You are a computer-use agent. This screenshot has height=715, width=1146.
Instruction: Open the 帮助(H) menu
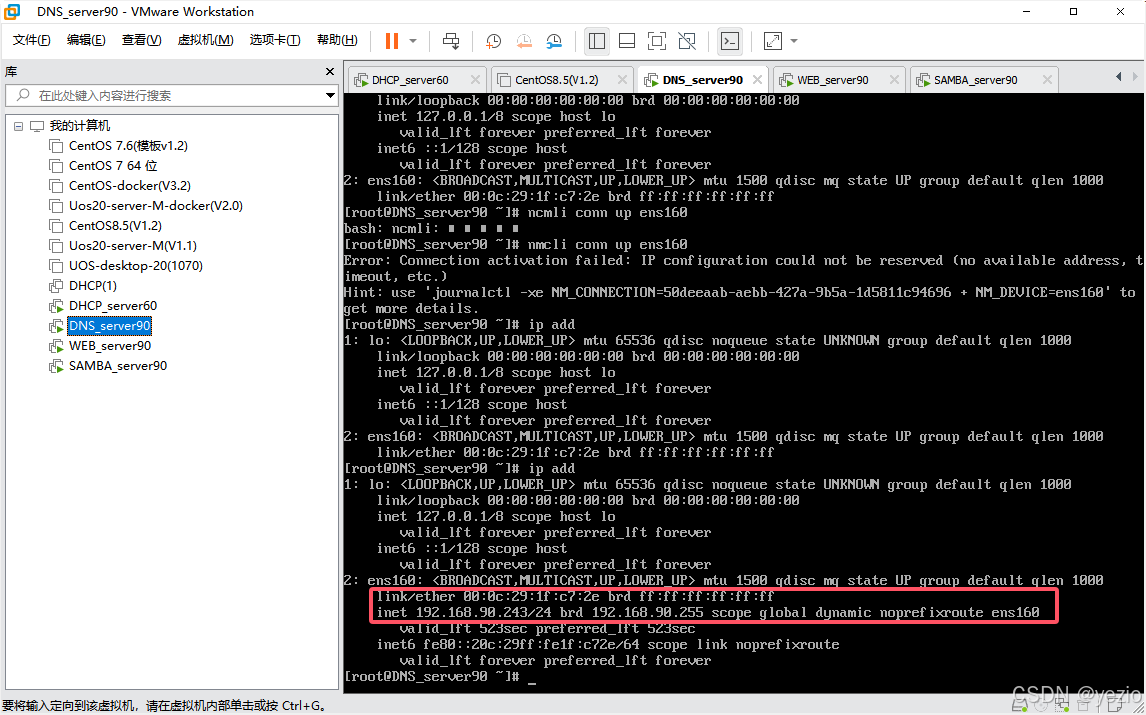[337, 40]
